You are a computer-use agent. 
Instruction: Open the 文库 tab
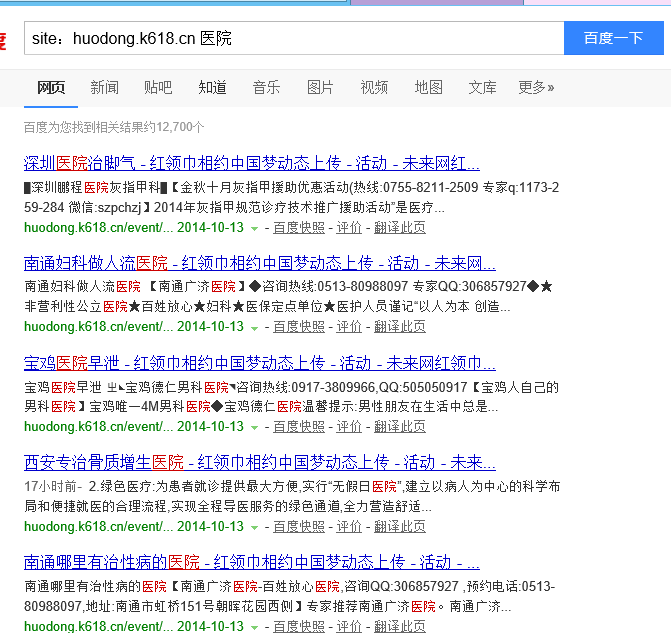(x=482, y=87)
